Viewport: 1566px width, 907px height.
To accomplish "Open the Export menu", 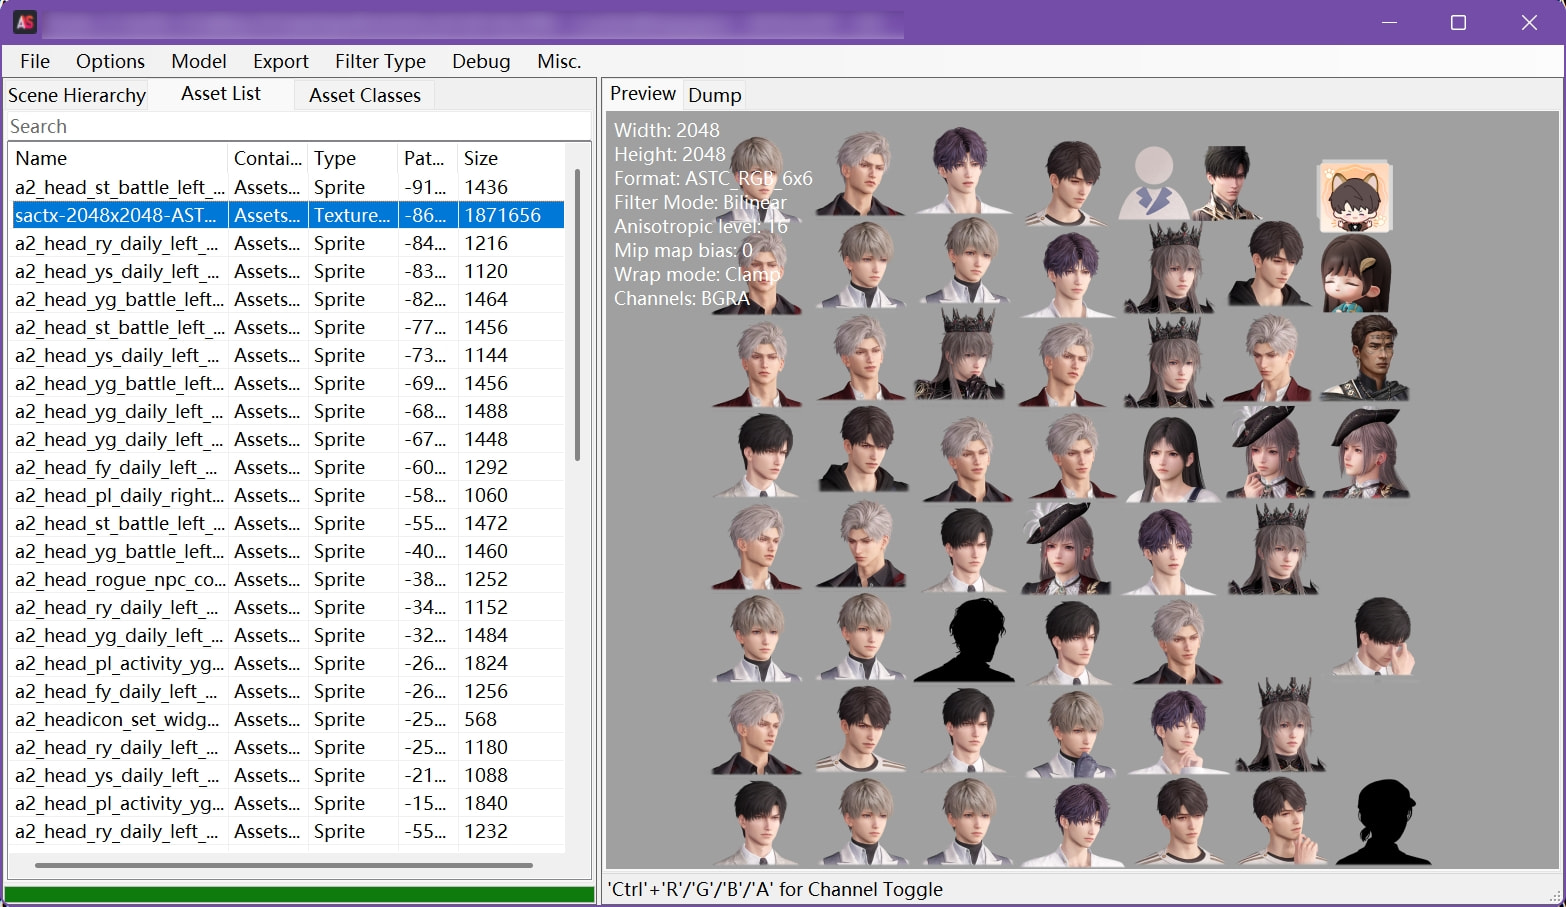I will click(281, 61).
